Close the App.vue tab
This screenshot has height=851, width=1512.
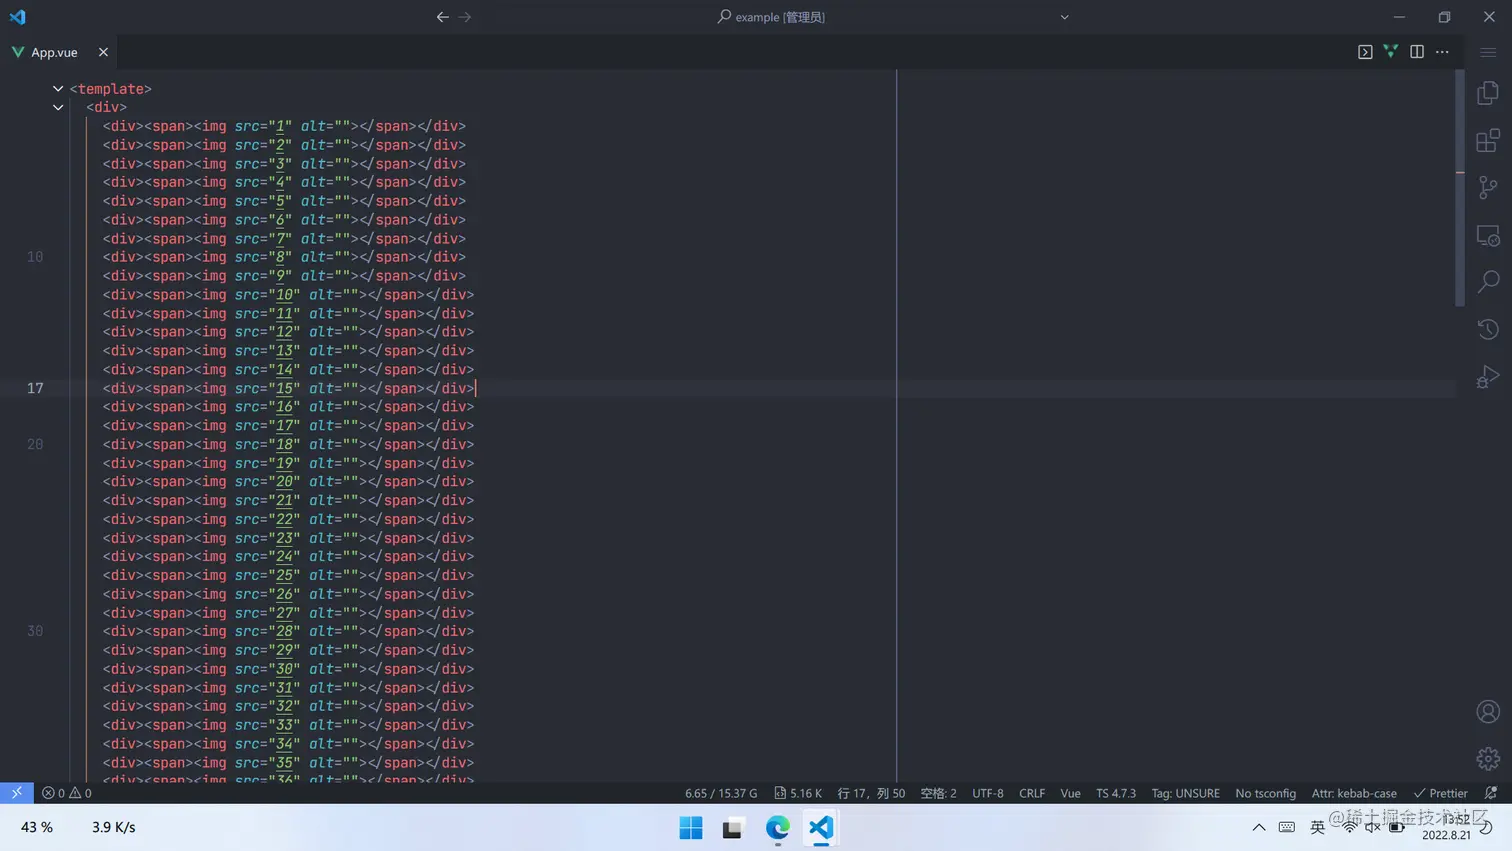(103, 52)
